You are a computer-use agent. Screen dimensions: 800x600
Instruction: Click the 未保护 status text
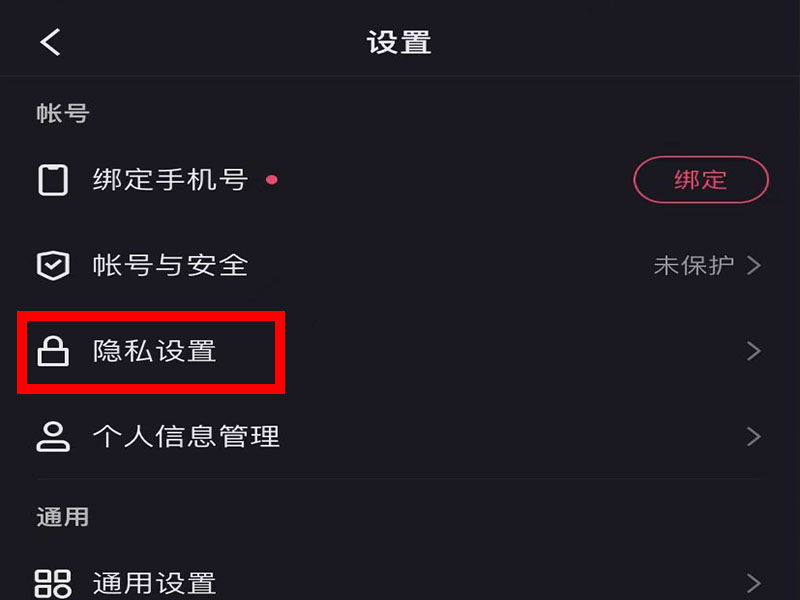tap(694, 265)
